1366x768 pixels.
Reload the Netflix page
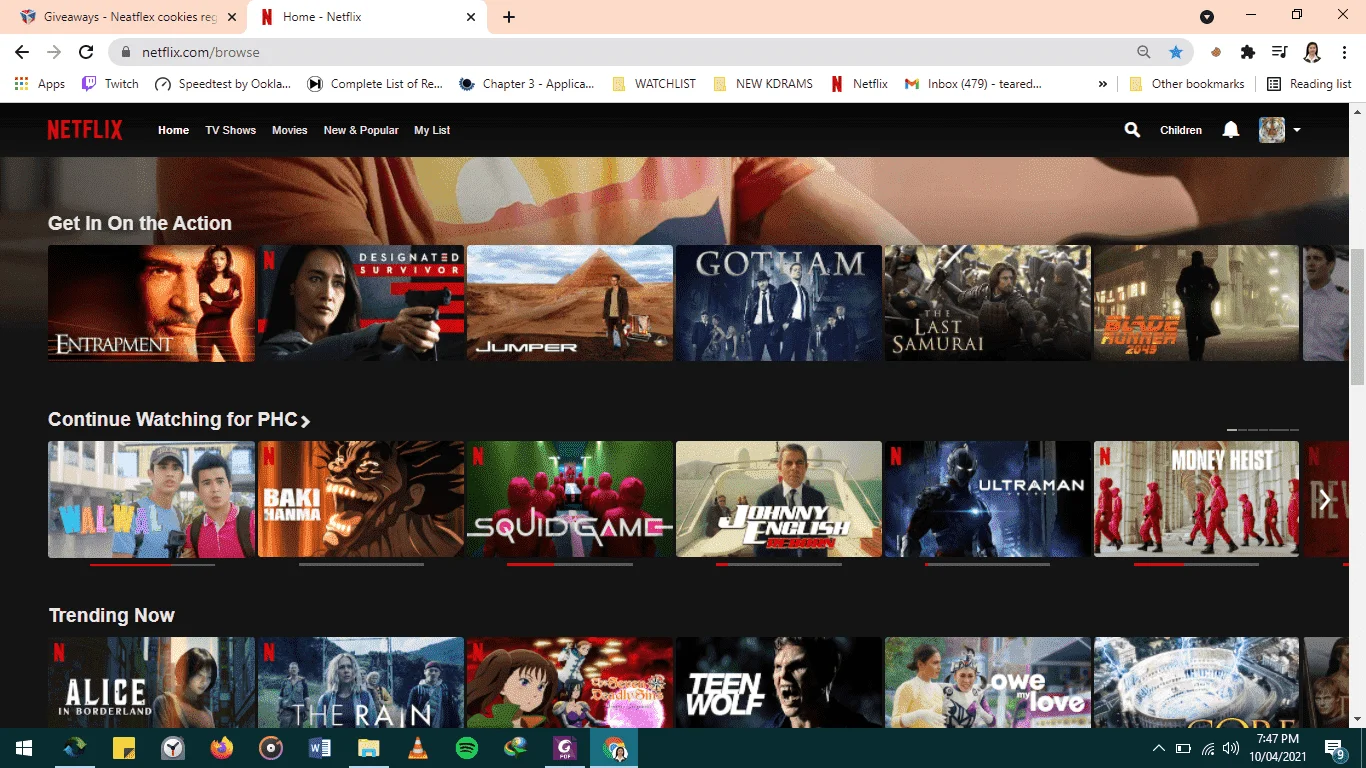coord(86,52)
